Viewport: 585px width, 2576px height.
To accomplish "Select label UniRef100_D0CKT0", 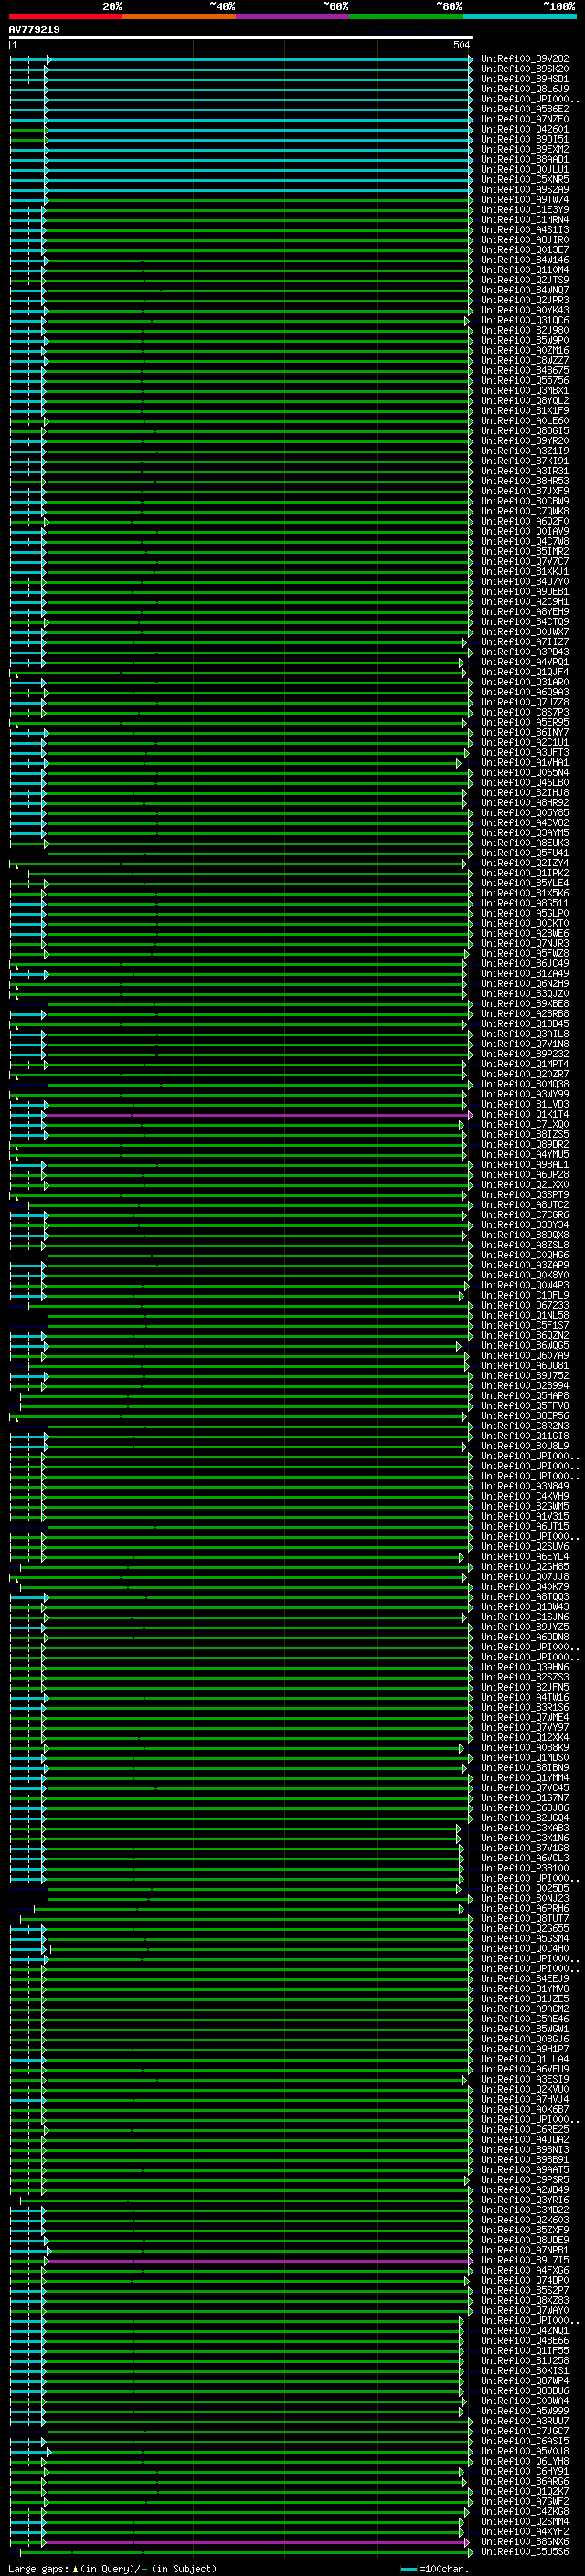I will pyautogui.click(x=525, y=924).
